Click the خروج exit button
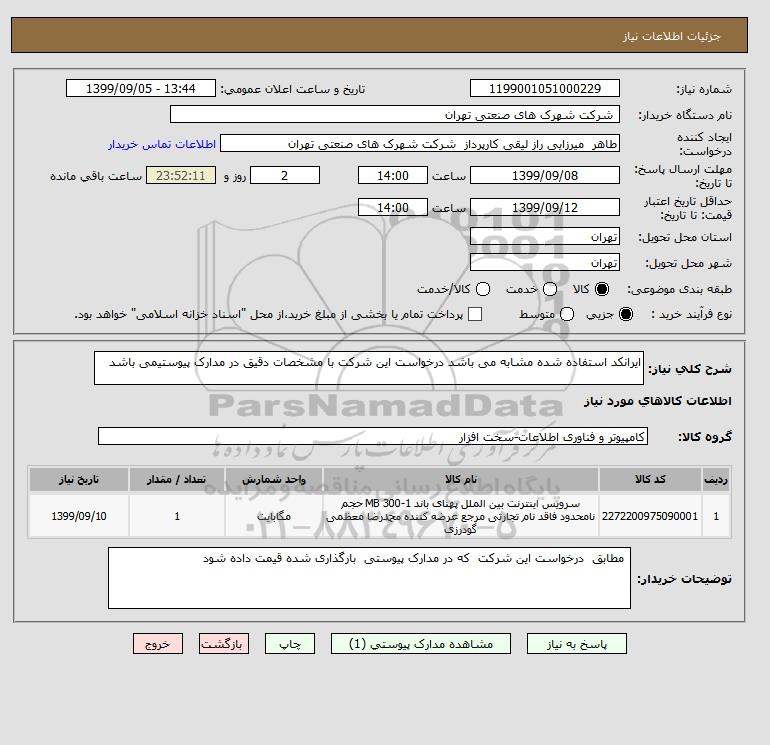Viewport: 770px width, 745px height. click(158, 644)
